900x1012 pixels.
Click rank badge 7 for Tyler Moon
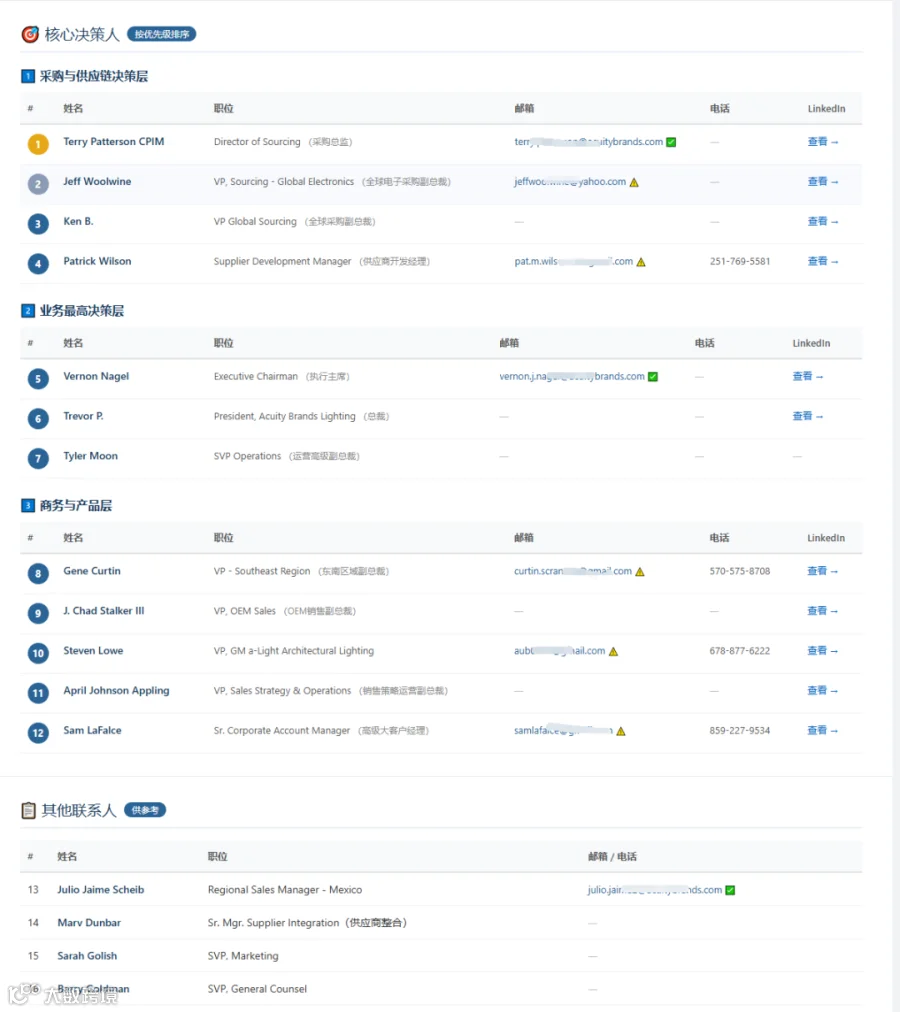tap(38, 458)
